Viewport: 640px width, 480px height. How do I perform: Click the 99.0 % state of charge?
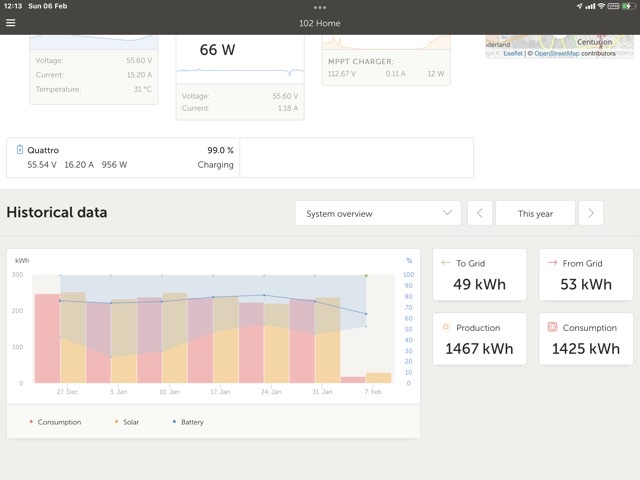tap(220, 150)
